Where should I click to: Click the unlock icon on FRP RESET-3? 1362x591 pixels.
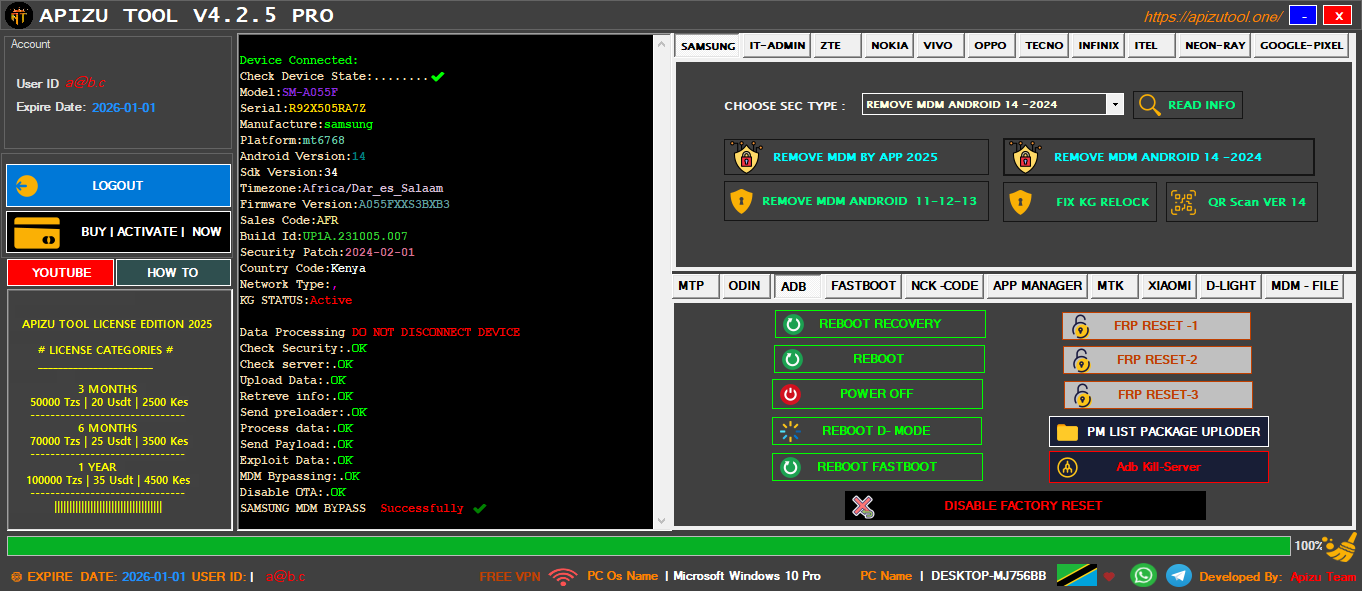coord(1080,395)
